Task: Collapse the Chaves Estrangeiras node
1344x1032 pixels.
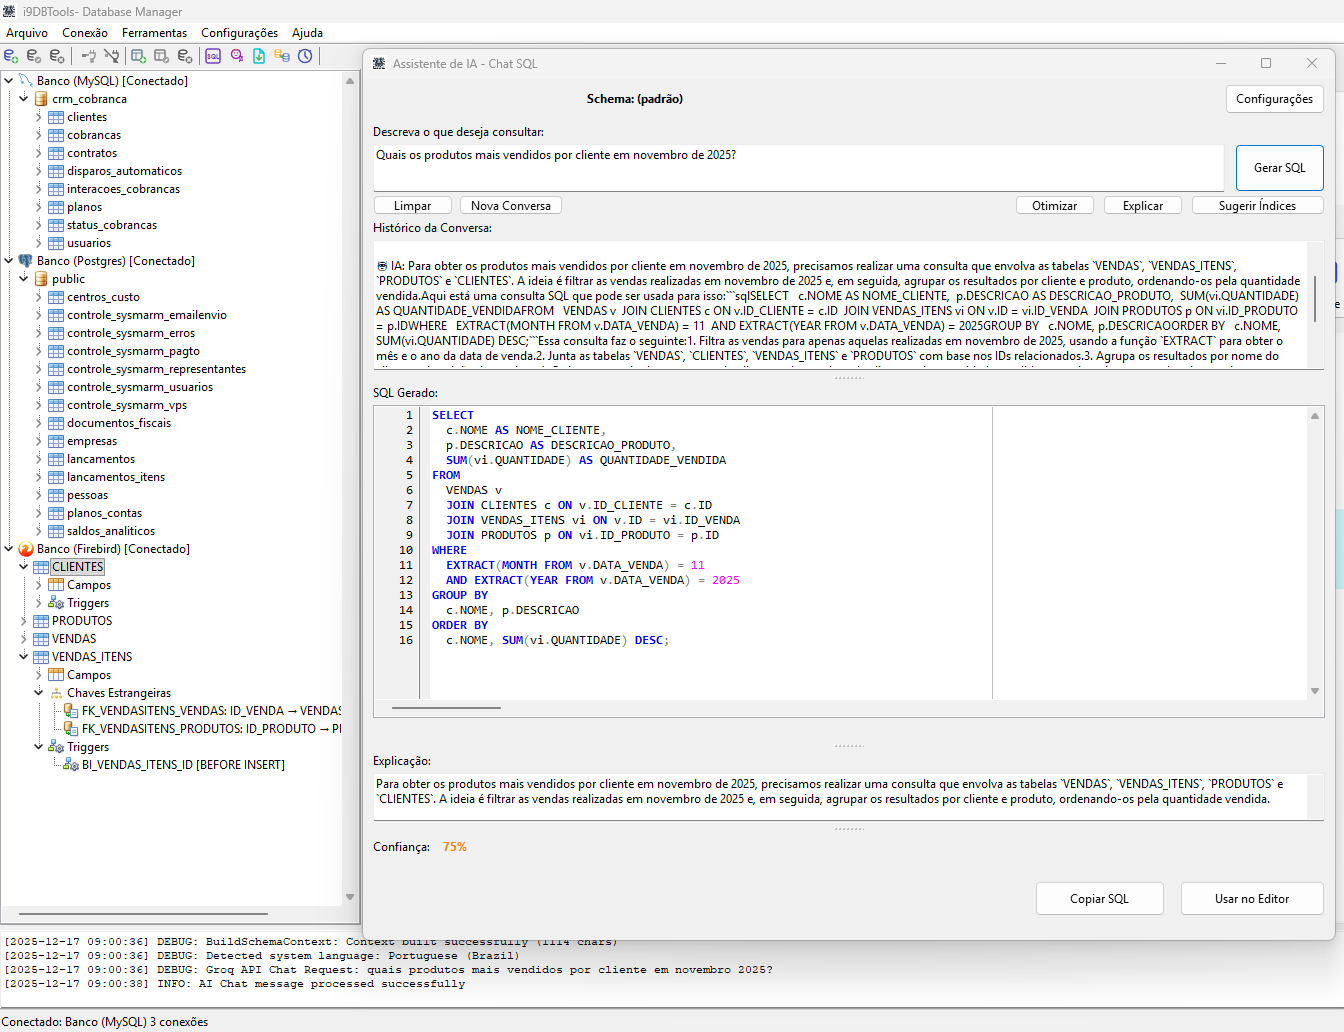Action: (x=39, y=693)
